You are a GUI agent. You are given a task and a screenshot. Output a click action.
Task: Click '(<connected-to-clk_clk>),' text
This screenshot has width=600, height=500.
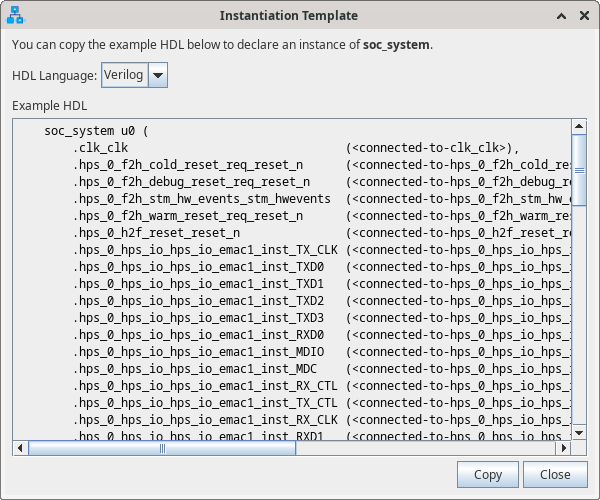pyautogui.click(x=432, y=148)
